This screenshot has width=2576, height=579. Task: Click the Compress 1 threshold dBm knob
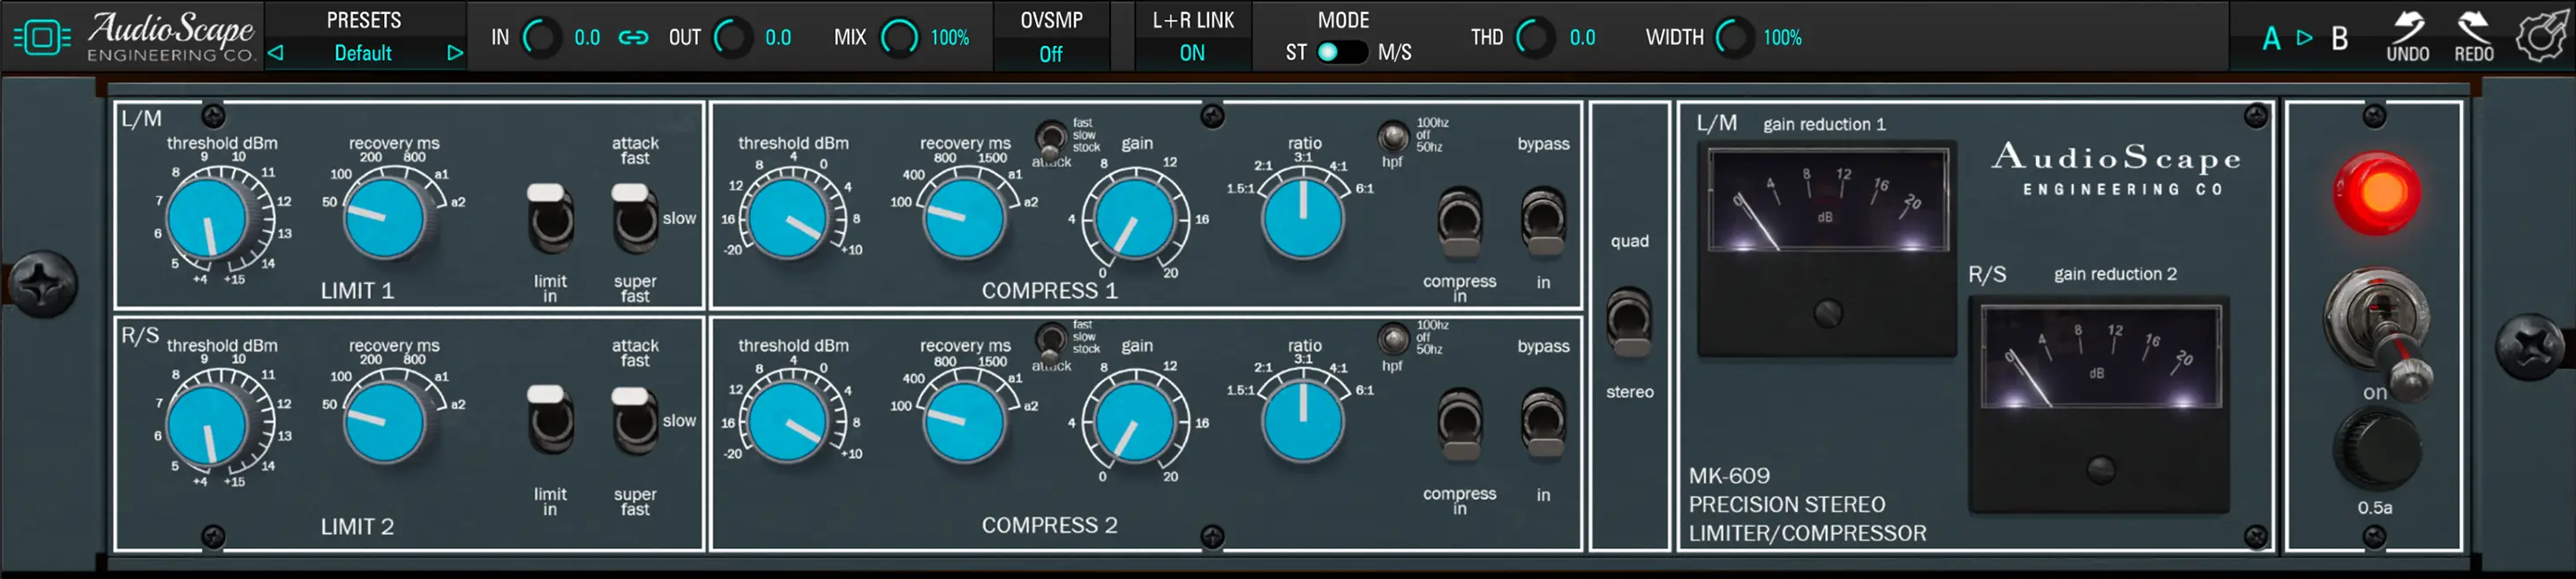(x=789, y=219)
